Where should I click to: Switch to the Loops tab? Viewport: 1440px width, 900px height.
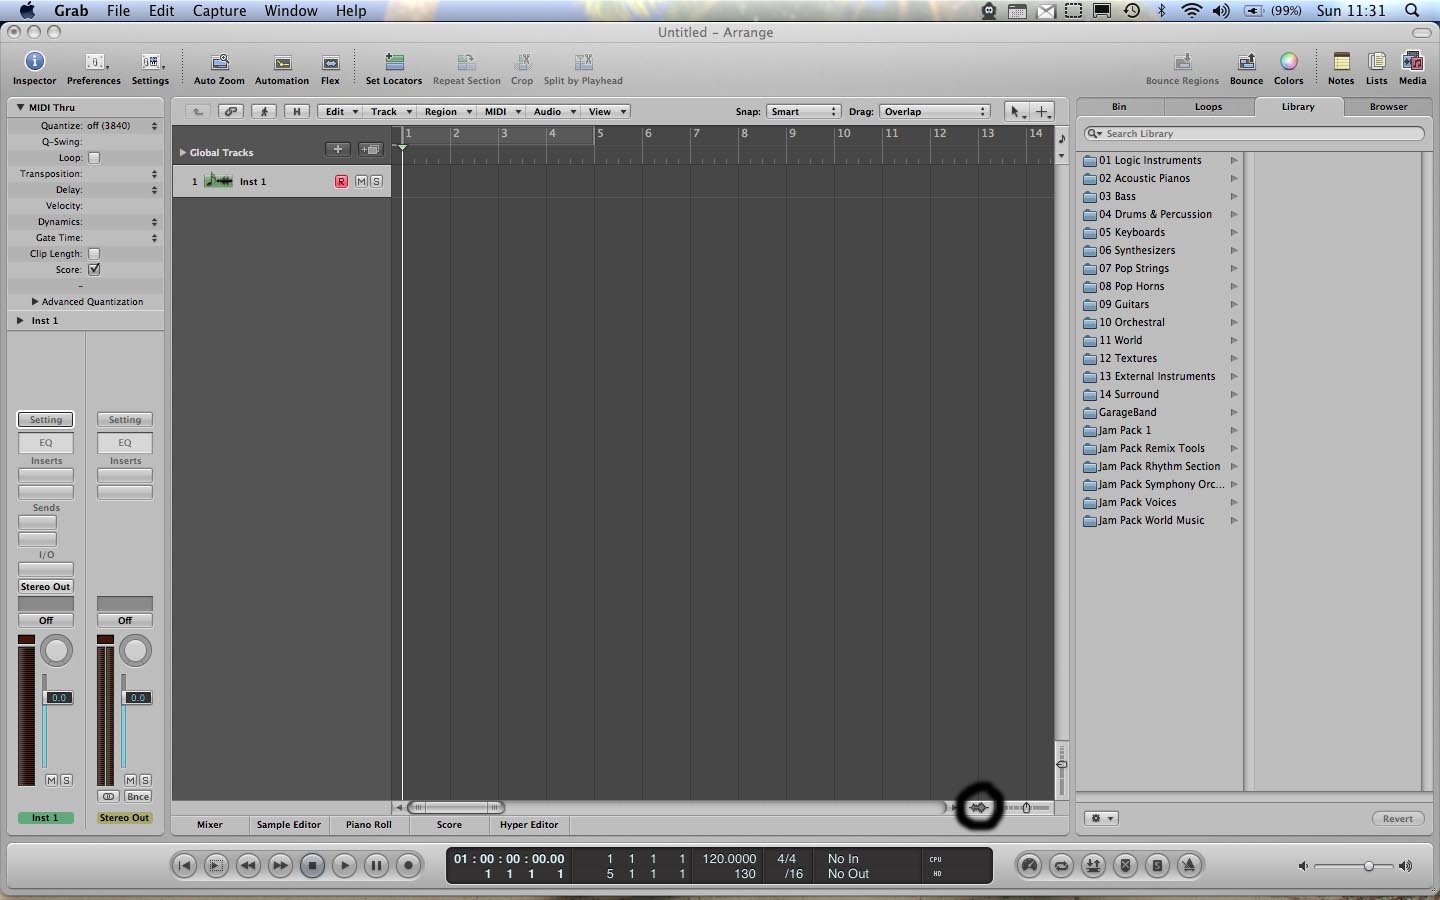coord(1208,107)
